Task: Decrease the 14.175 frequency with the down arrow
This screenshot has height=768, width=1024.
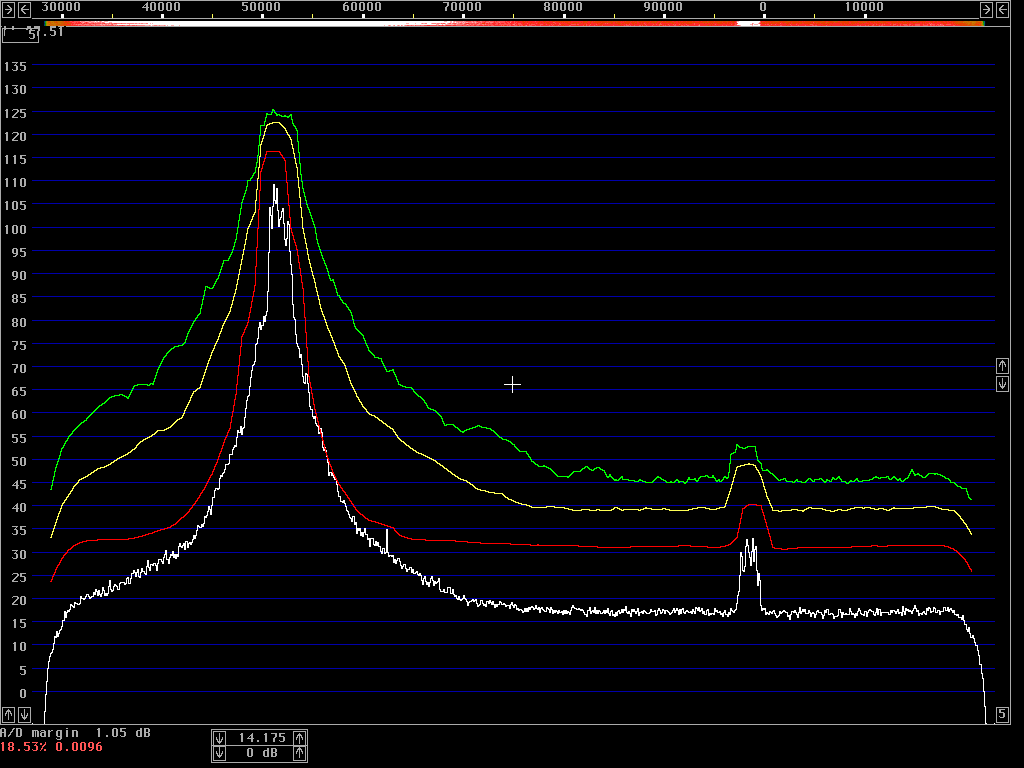Action: coord(219,738)
